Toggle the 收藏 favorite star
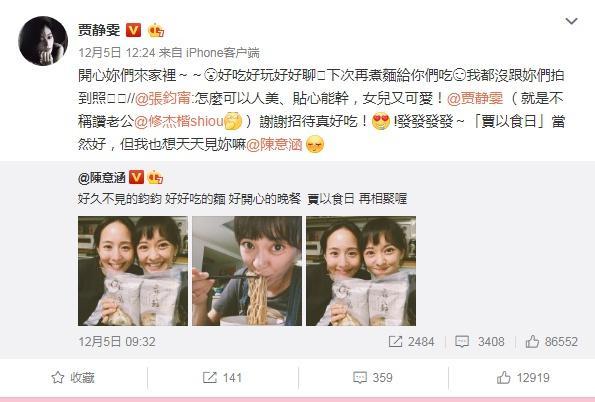 pos(73,378)
